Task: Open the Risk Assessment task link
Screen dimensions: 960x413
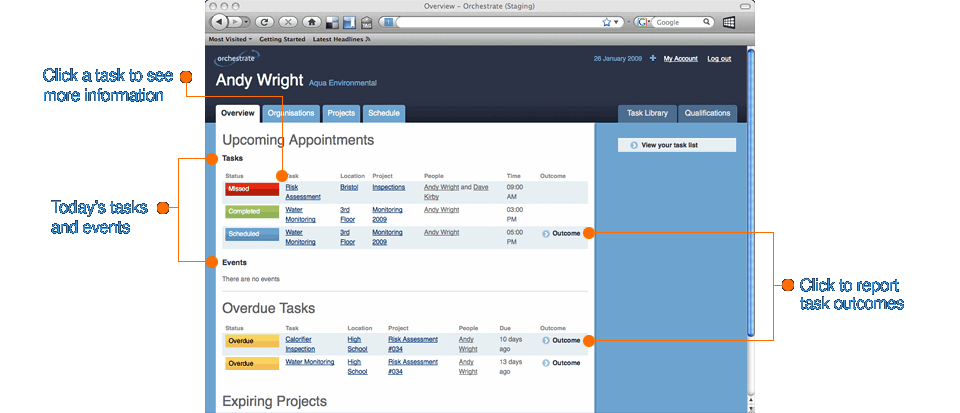Action: pyautogui.click(x=302, y=191)
